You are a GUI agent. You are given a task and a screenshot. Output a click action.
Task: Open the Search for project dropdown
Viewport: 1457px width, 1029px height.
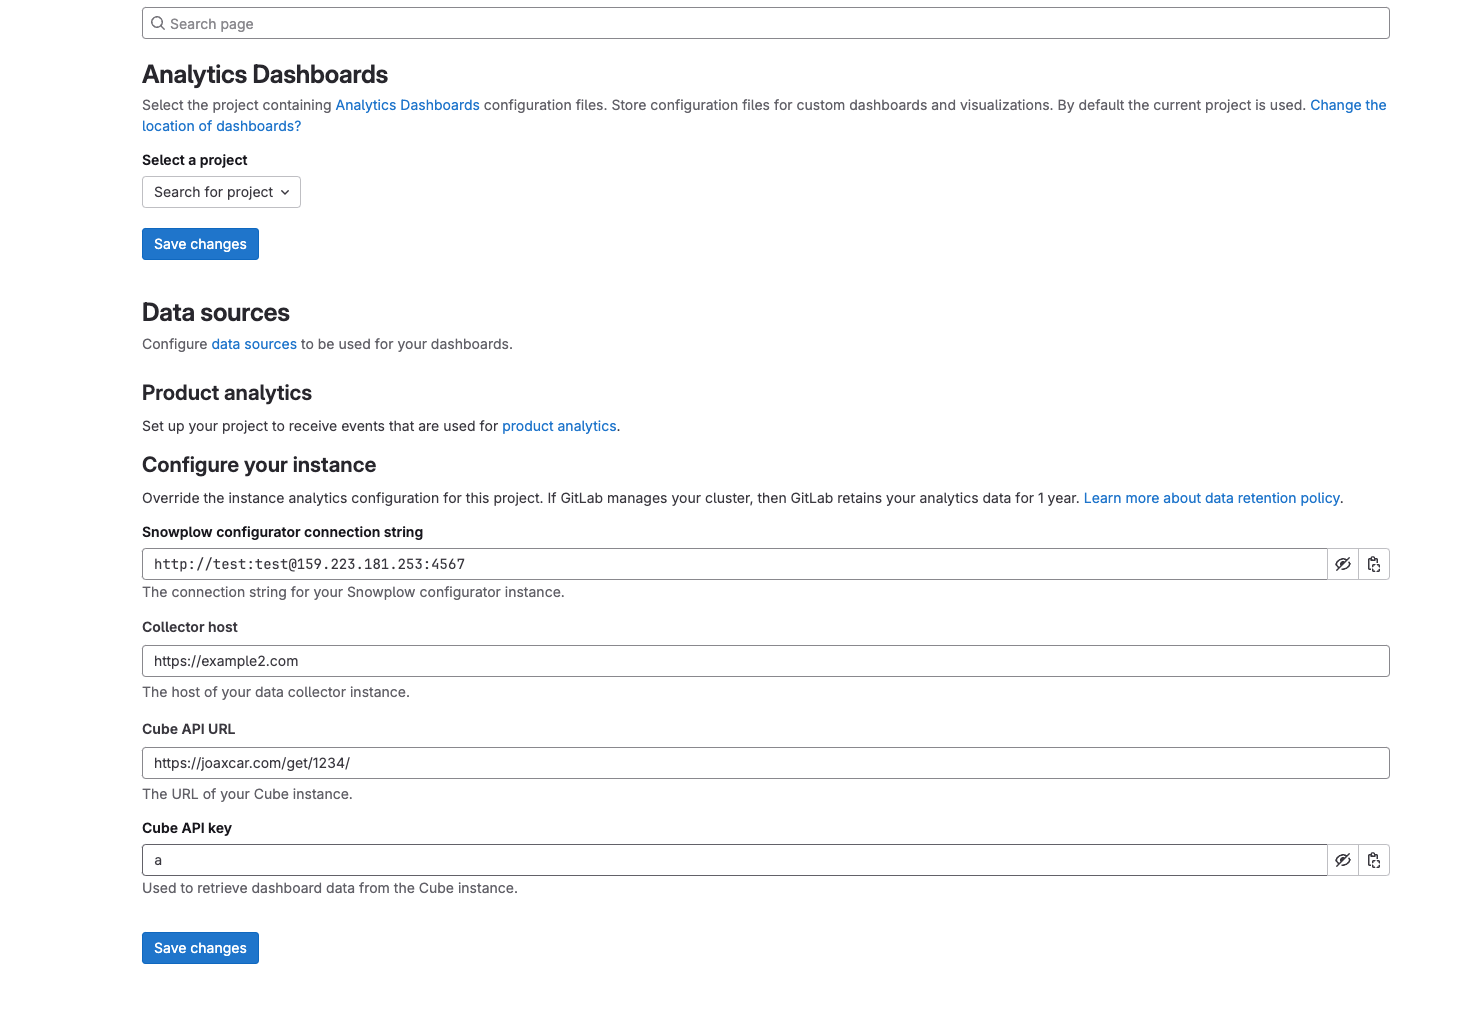[x=213, y=192]
